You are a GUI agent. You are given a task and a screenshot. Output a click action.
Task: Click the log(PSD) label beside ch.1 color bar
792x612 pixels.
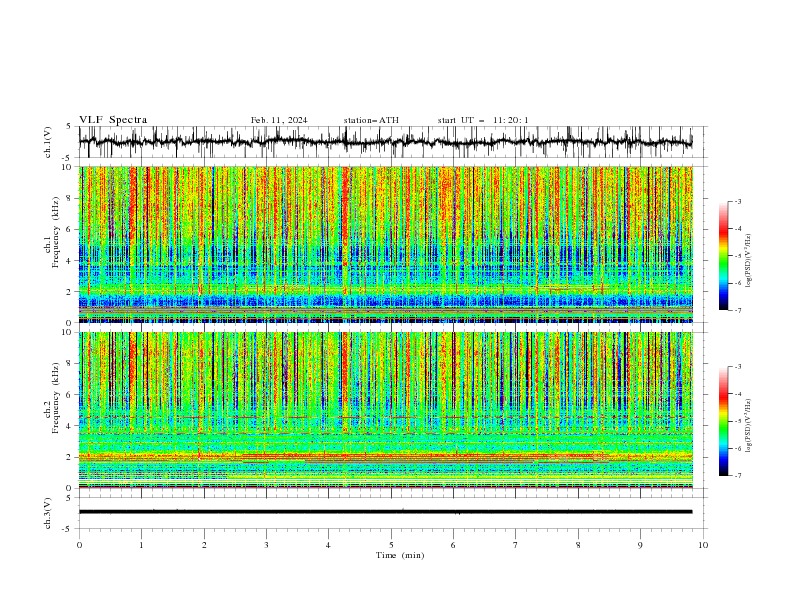[748, 261]
